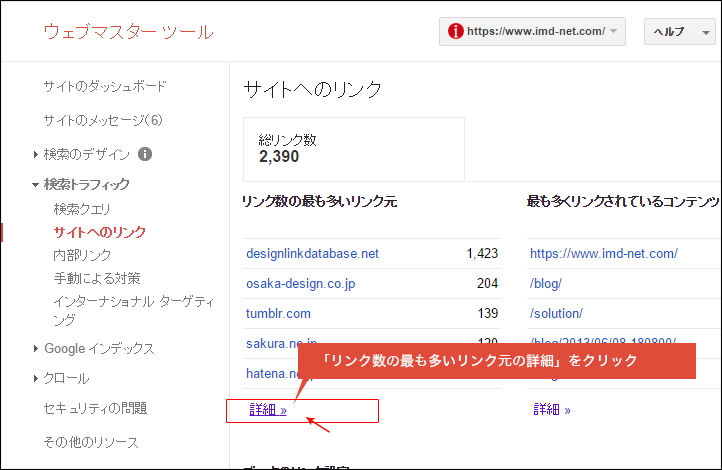Select インターナショナル ターゲティング in the sidebar

[x=134, y=310]
